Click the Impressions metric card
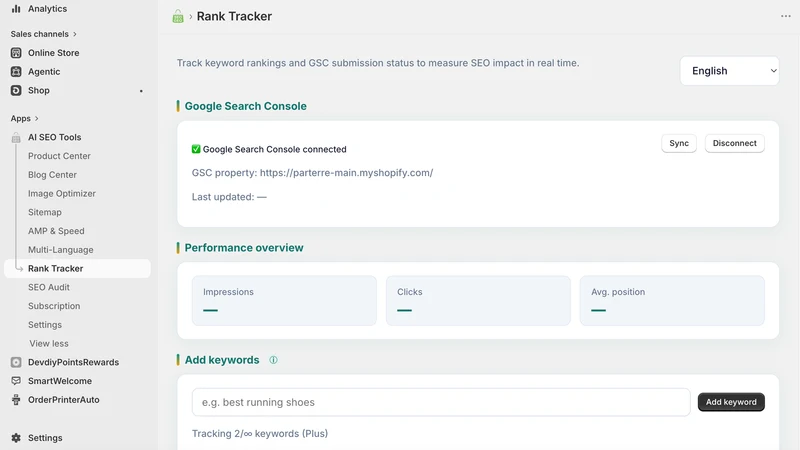 pos(284,301)
